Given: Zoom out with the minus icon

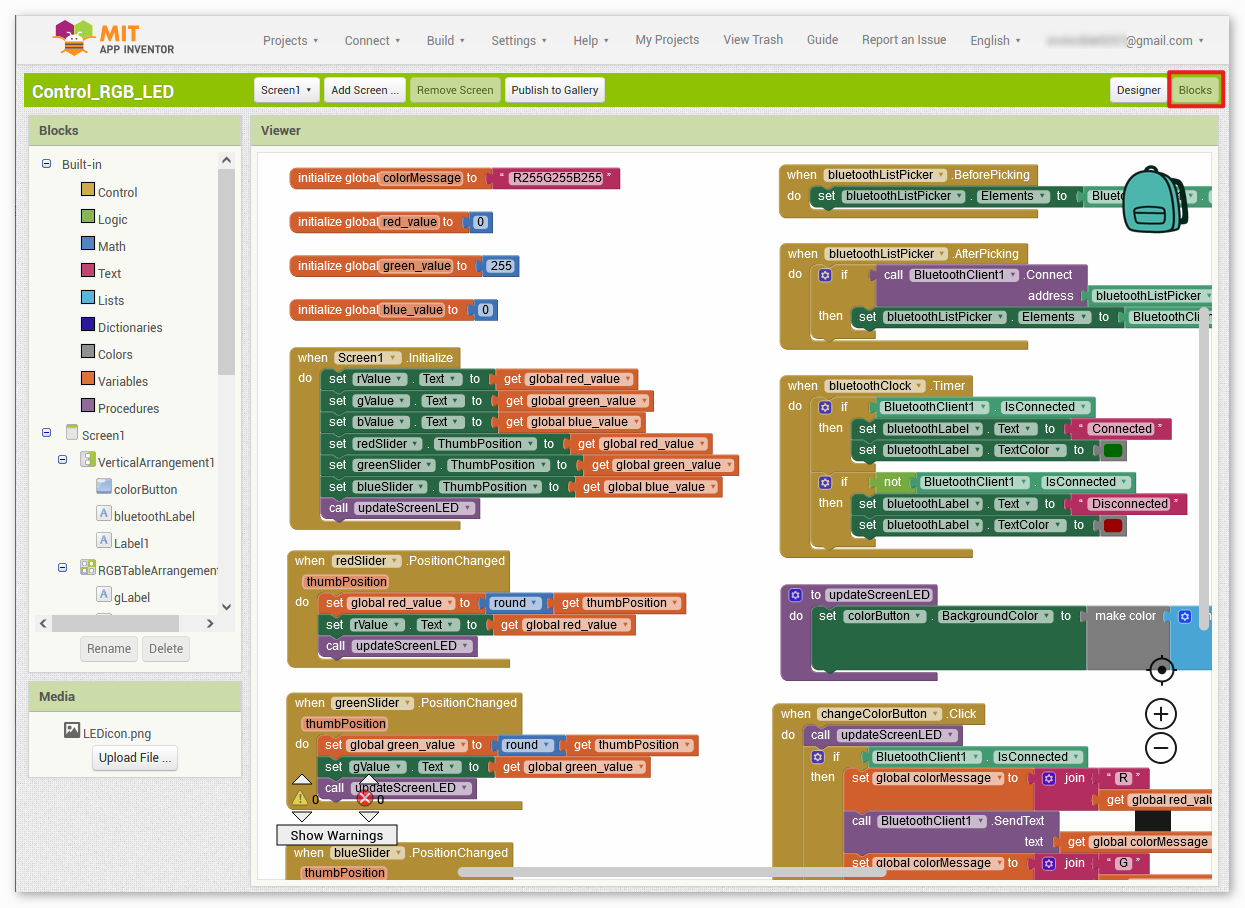Looking at the screenshot, I should point(1161,748).
